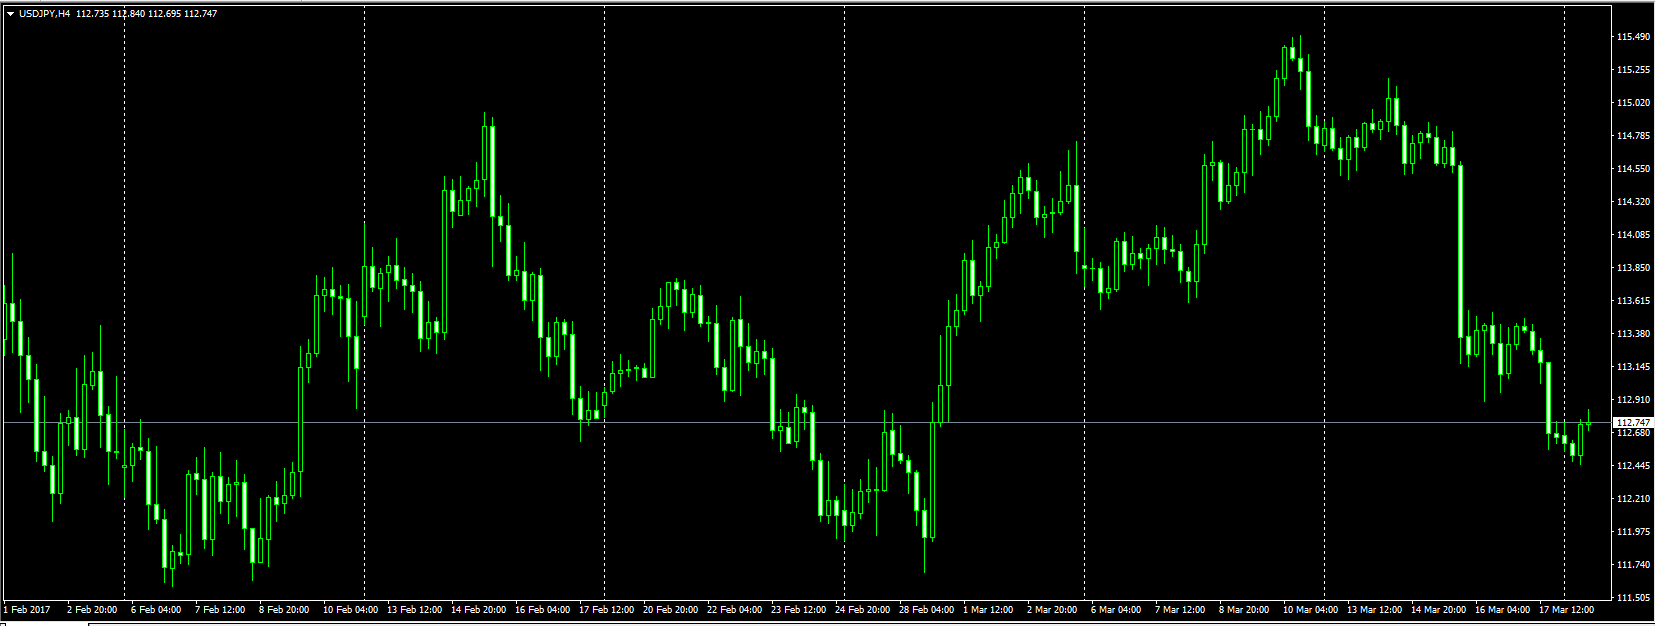Click the 24 Feb 20:00 time marker

pos(862,610)
